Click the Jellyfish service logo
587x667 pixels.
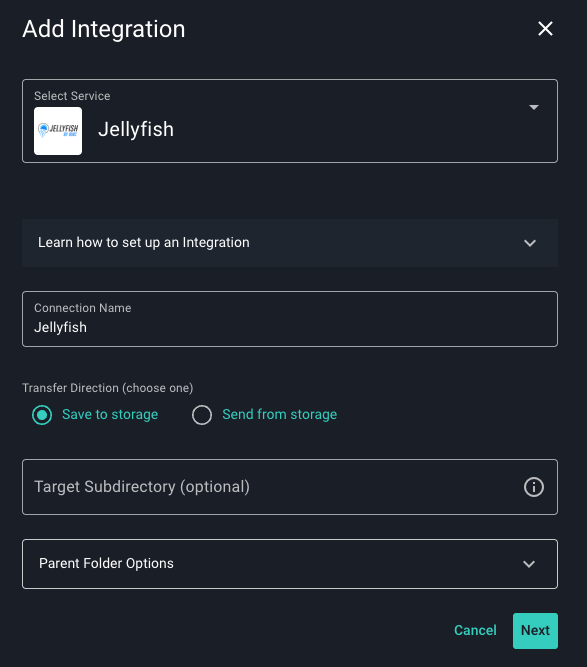[x=58, y=131]
